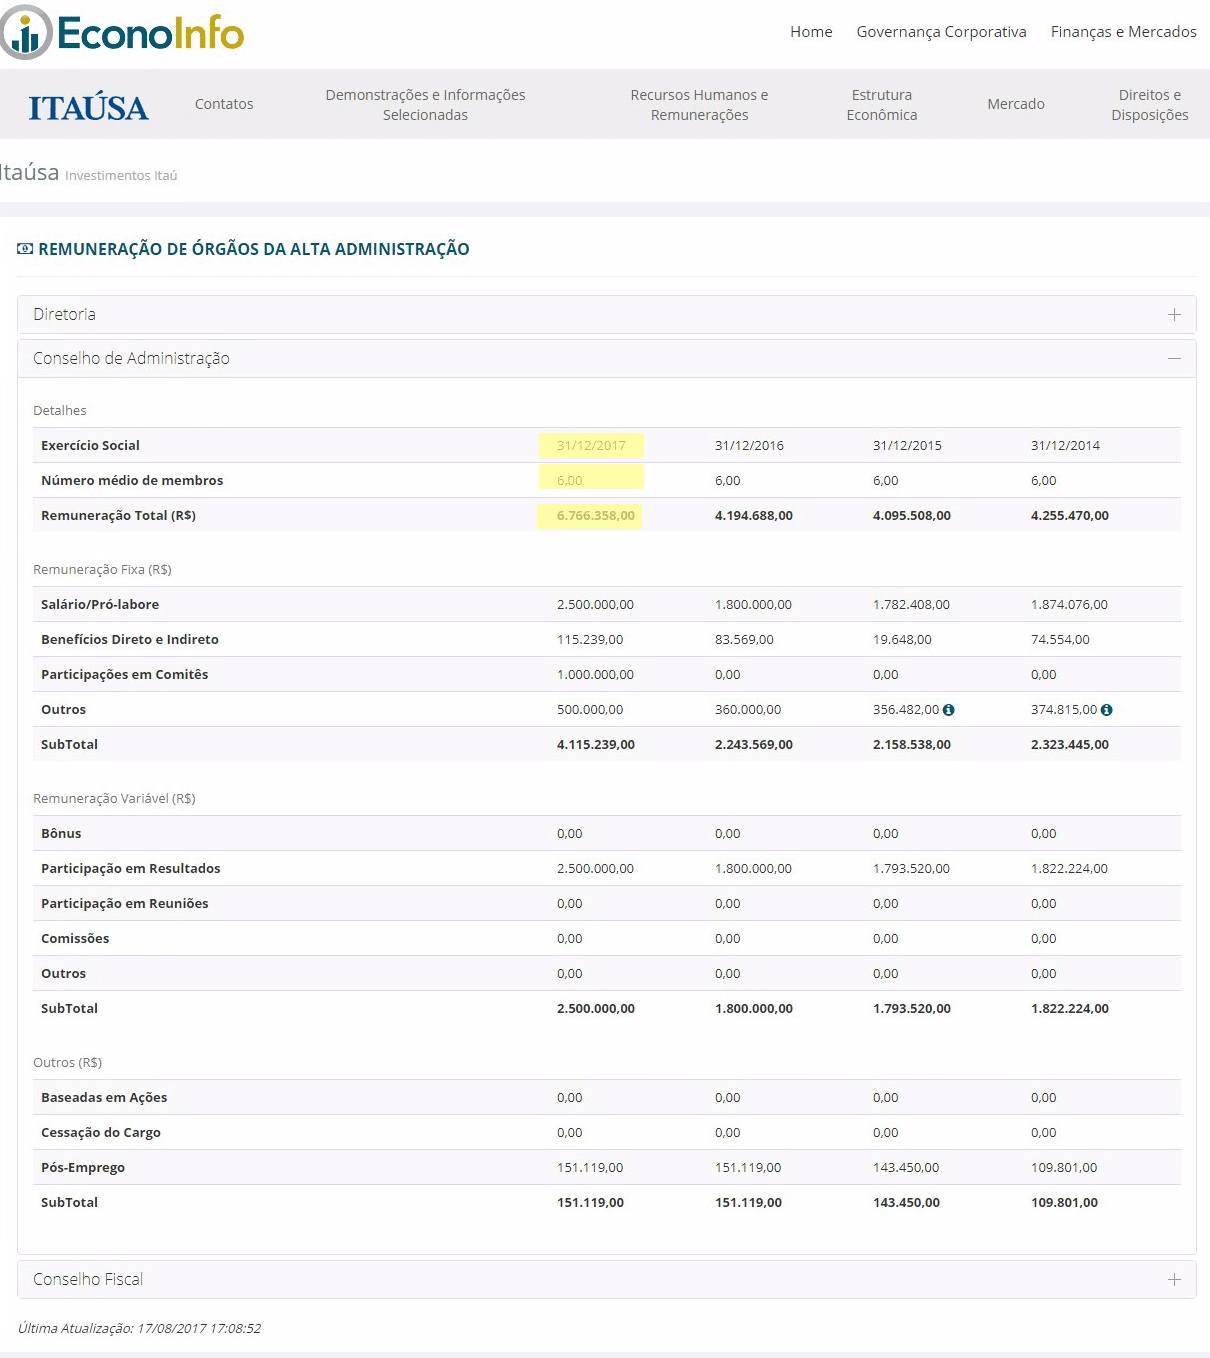1210x1358 pixels.
Task: Open Estrutura Econômica tab
Action: (x=882, y=105)
